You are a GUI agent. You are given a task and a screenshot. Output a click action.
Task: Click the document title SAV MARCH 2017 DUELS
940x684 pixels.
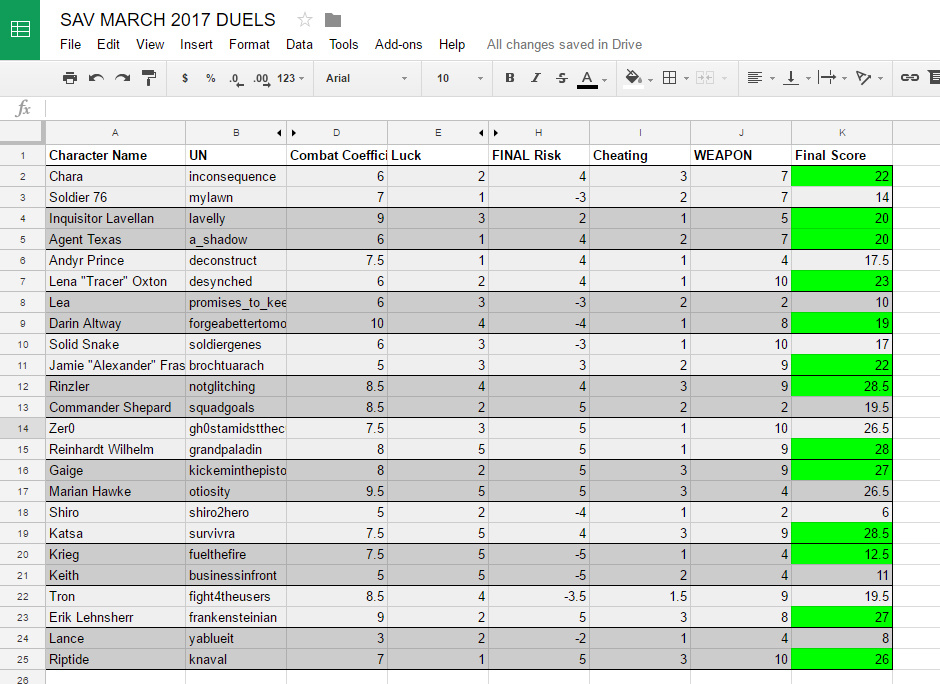pyautogui.click(x=168, y=20)
